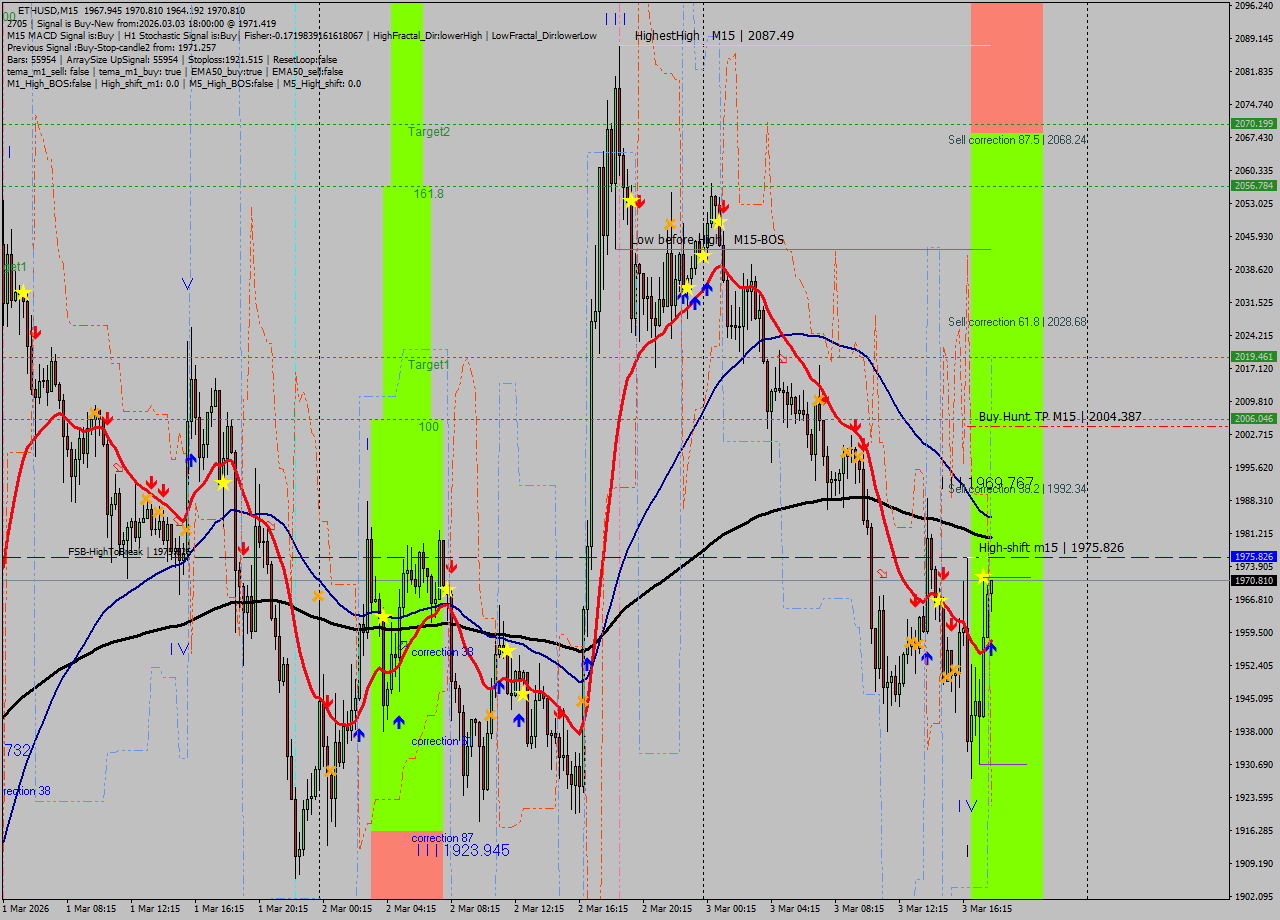
Task: Select the yellow star marker on the newest candle
Action: [982, 576]
